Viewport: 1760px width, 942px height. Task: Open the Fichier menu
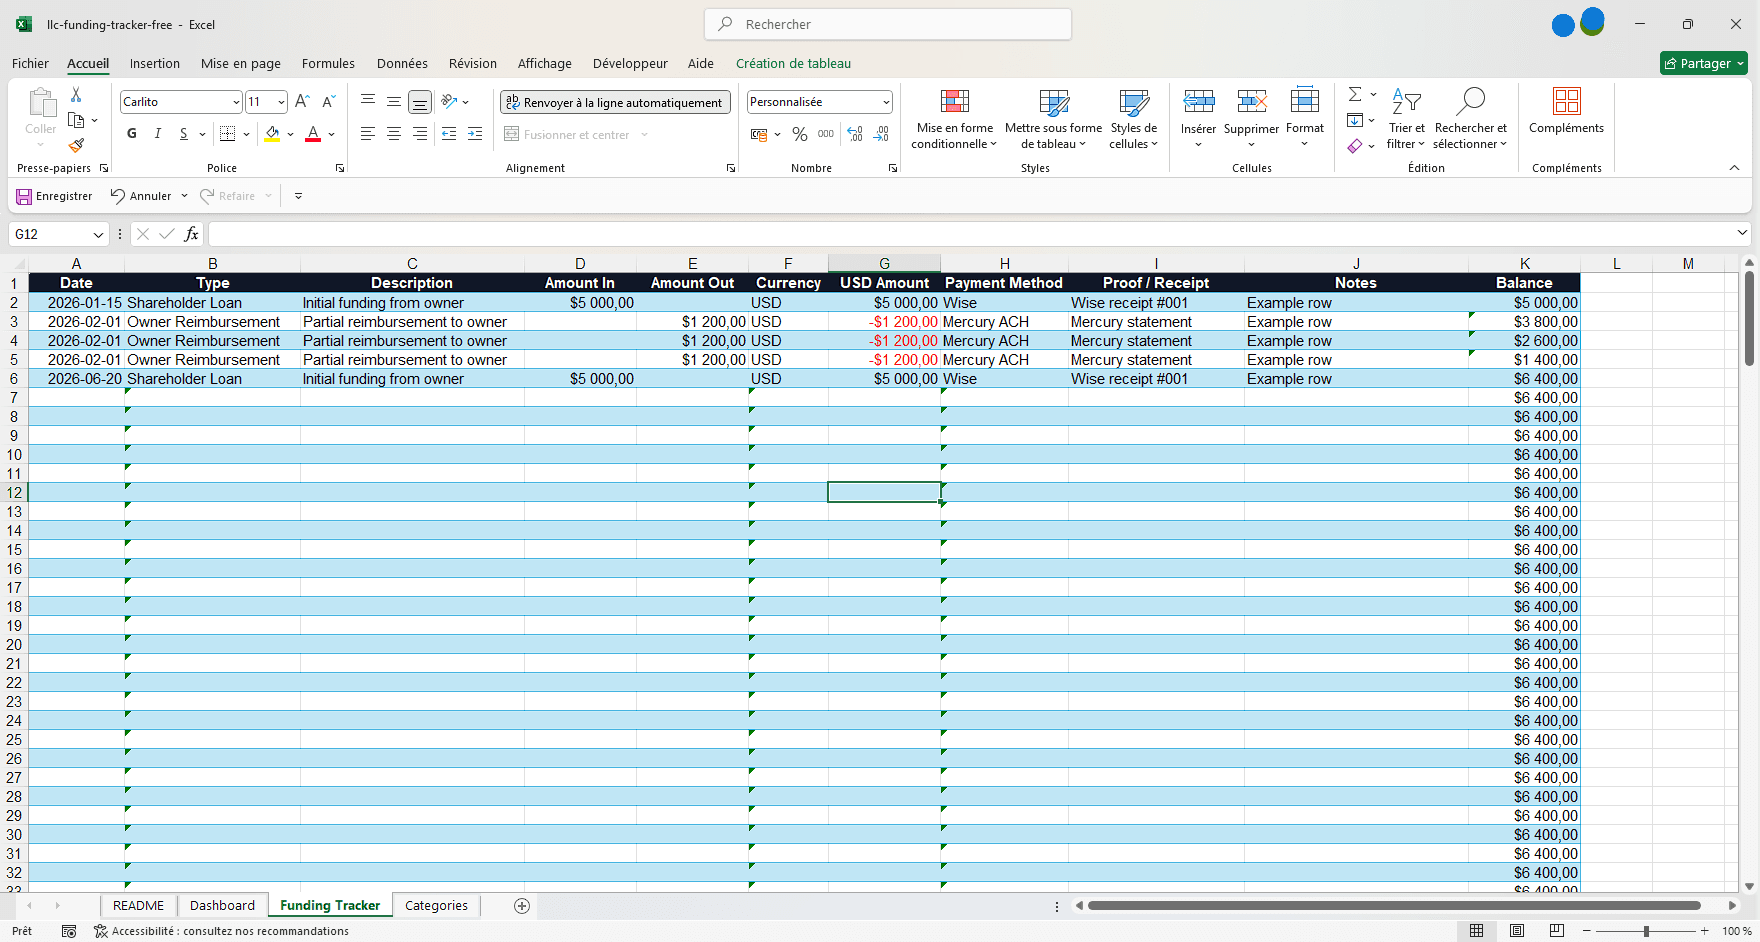pos(30,63)
